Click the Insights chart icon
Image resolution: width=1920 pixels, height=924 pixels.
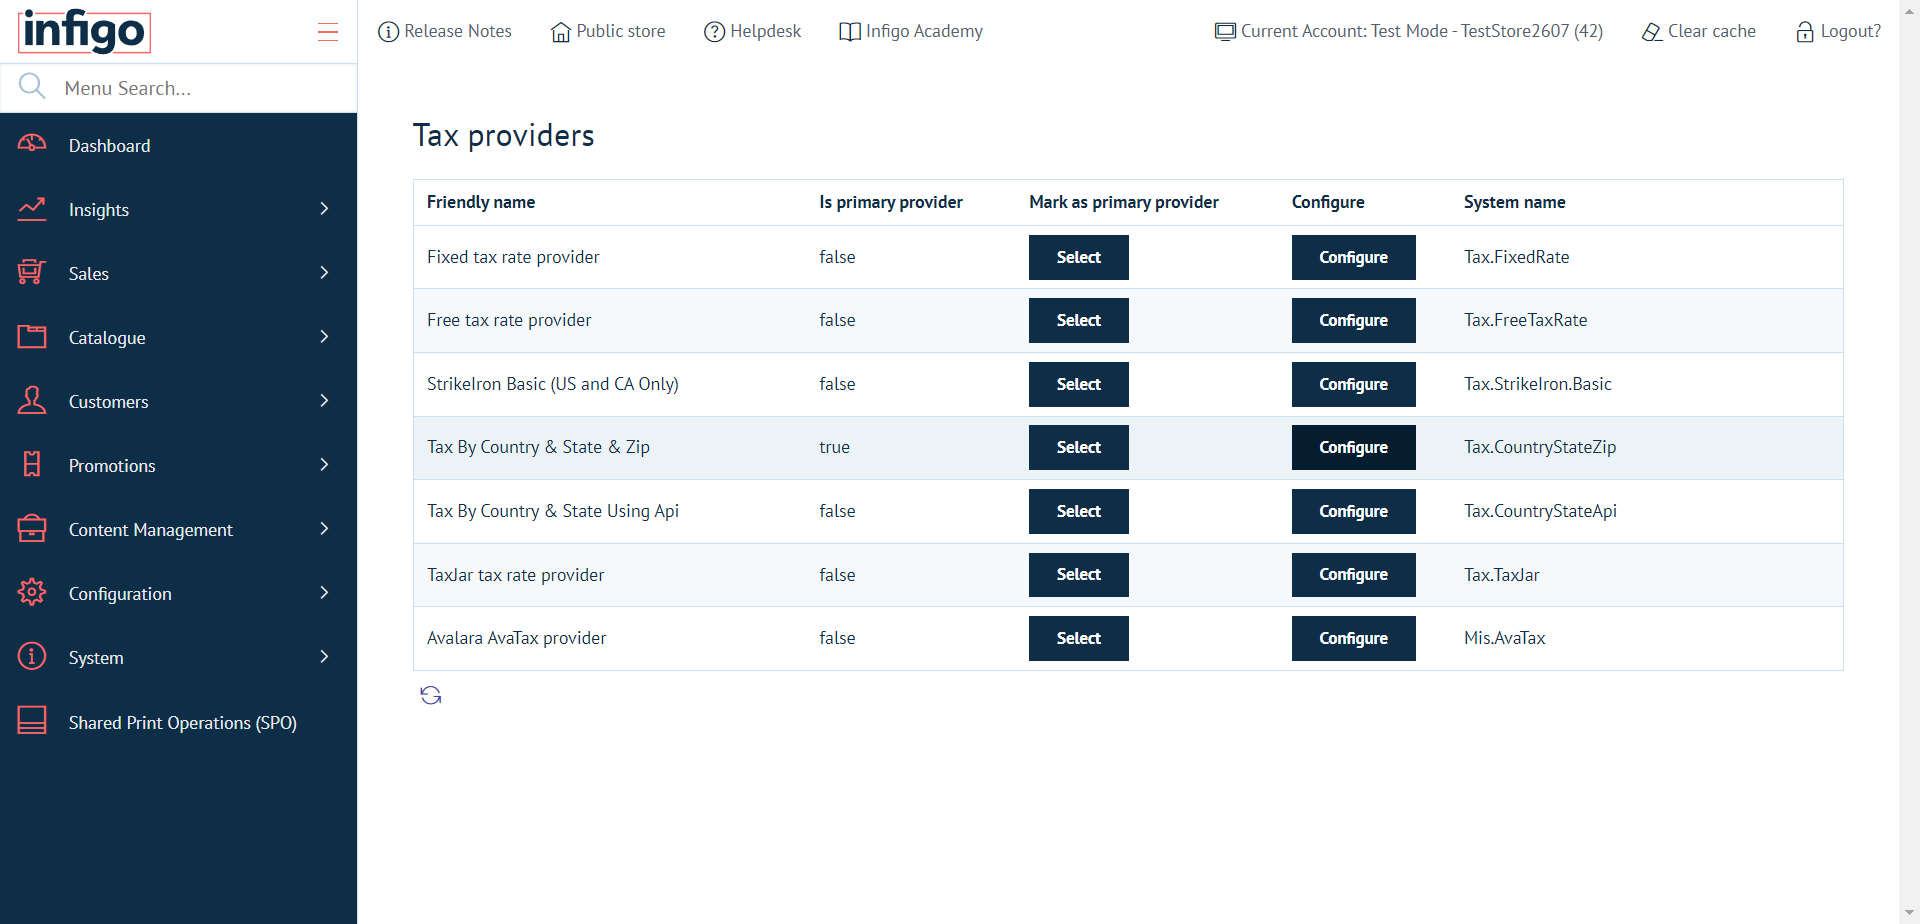(32, 209)
